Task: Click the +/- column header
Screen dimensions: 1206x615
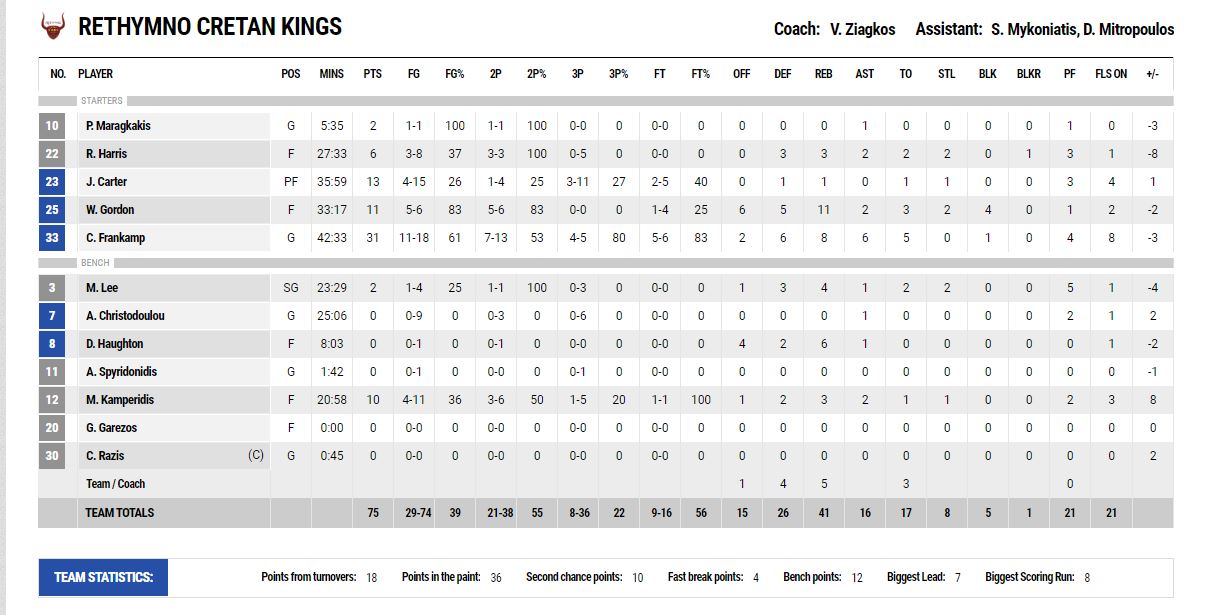Action: click(x=1152, y=74)
